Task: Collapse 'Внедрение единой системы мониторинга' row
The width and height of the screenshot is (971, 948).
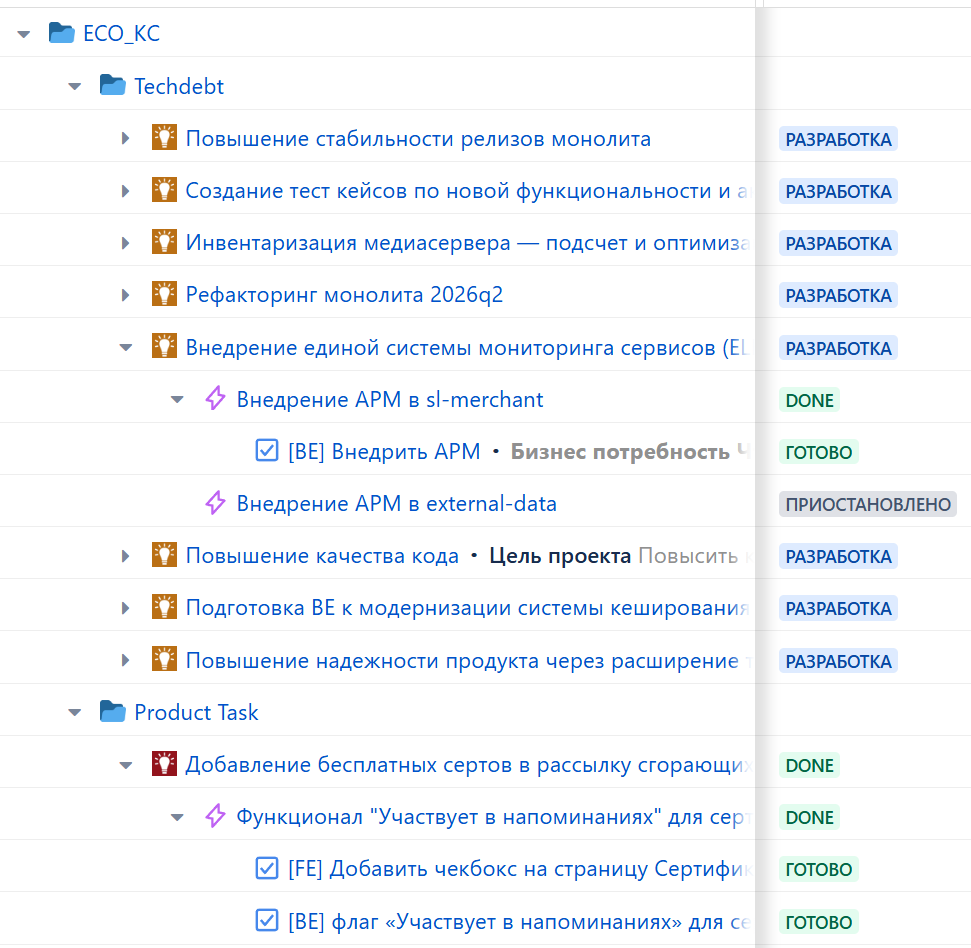Action: pos(126,348)
